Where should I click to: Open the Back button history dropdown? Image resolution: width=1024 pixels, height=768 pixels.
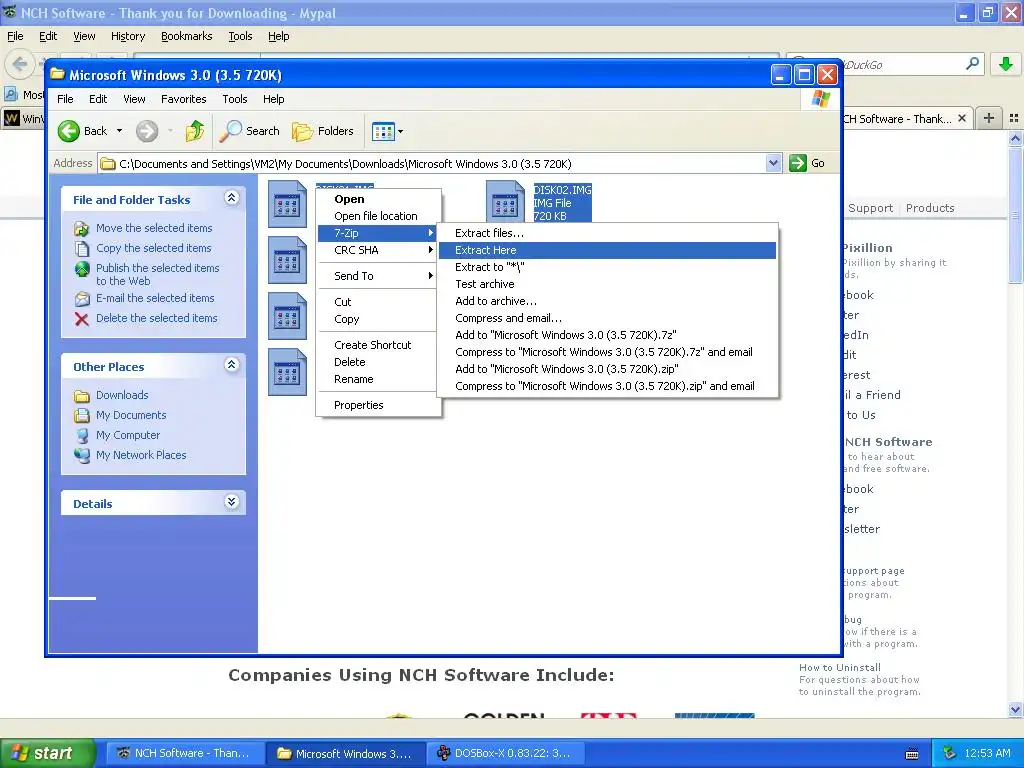coord(120,131)
